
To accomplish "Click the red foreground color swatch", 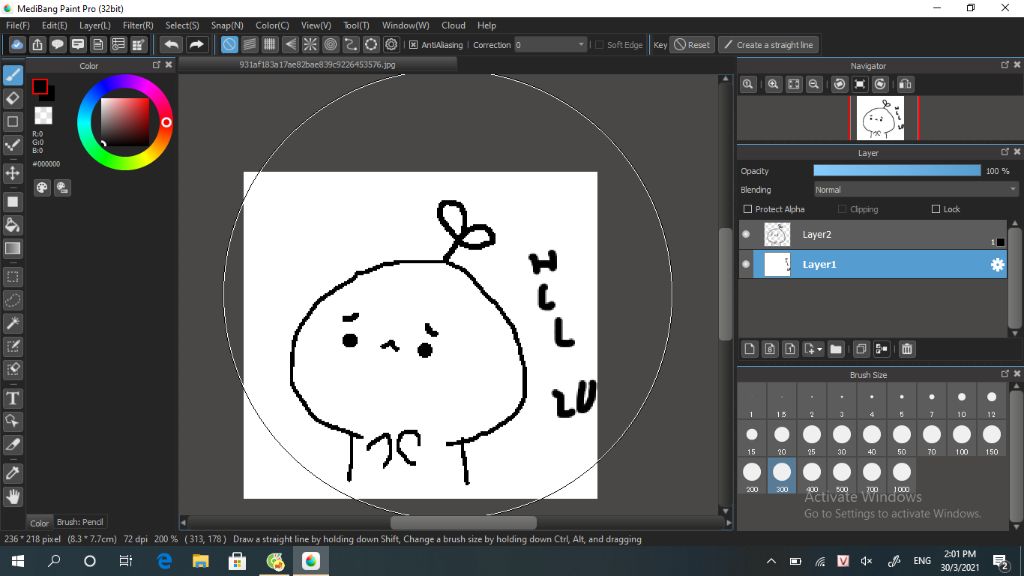I will [x=40, y=86].
